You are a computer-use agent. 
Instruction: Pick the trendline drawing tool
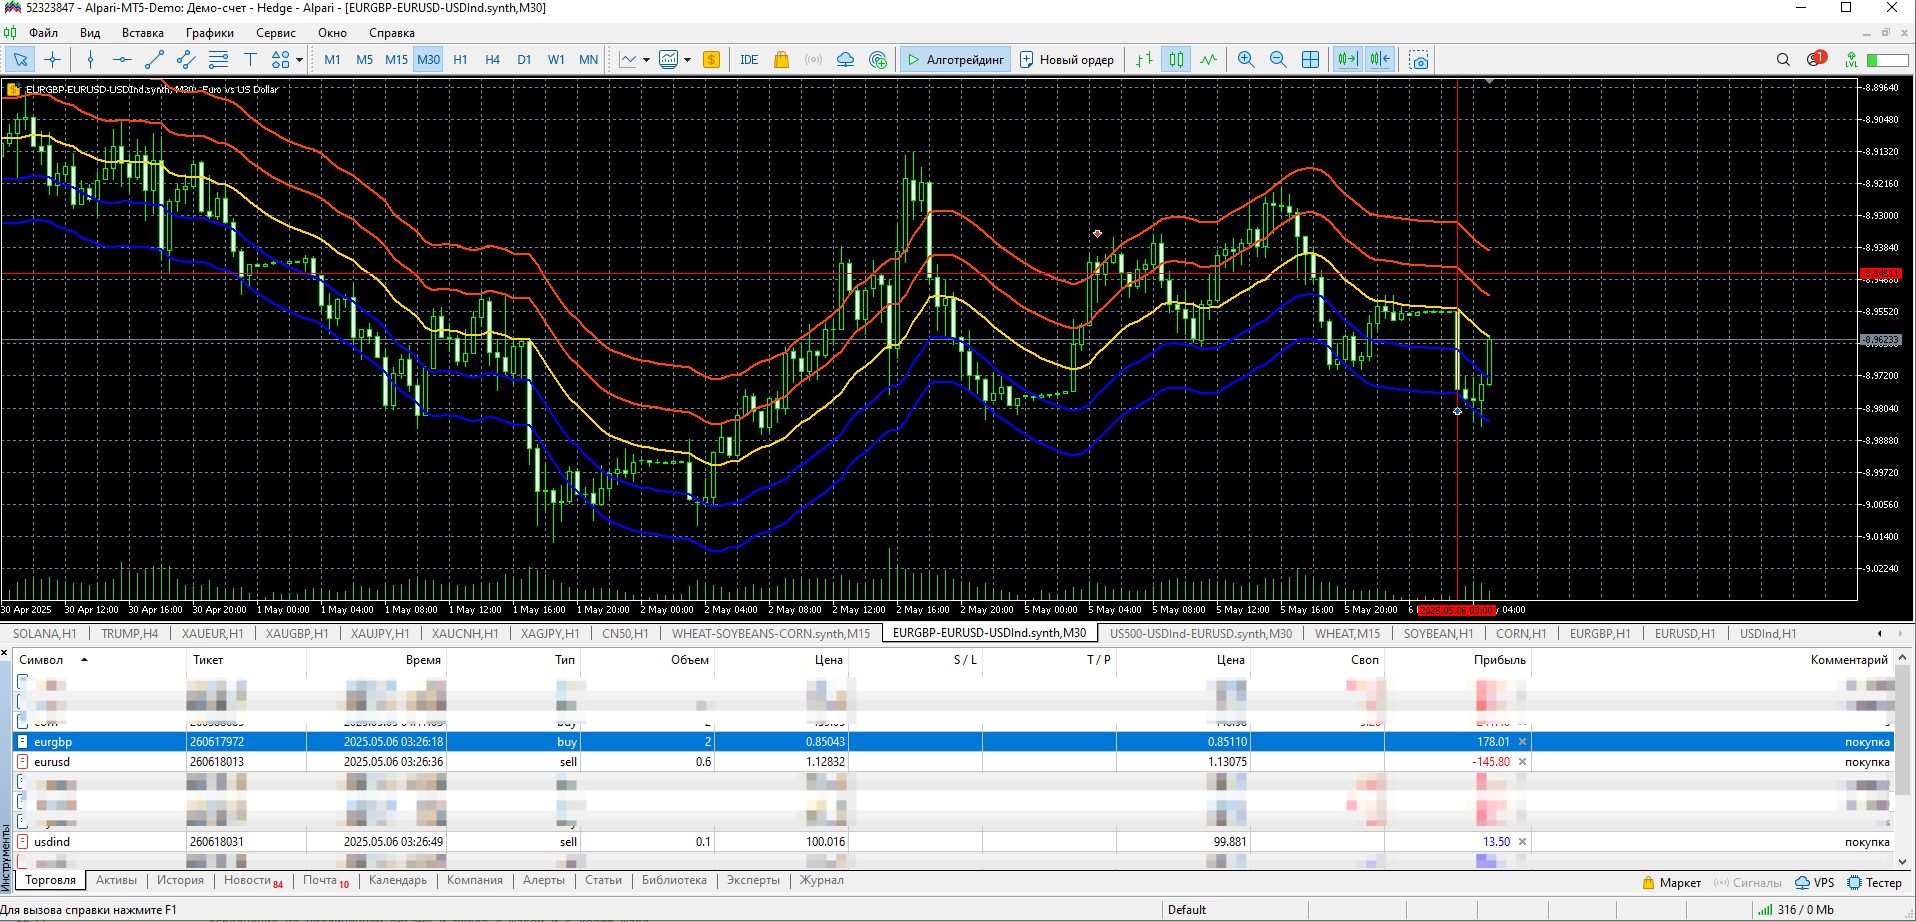point(154,60)
